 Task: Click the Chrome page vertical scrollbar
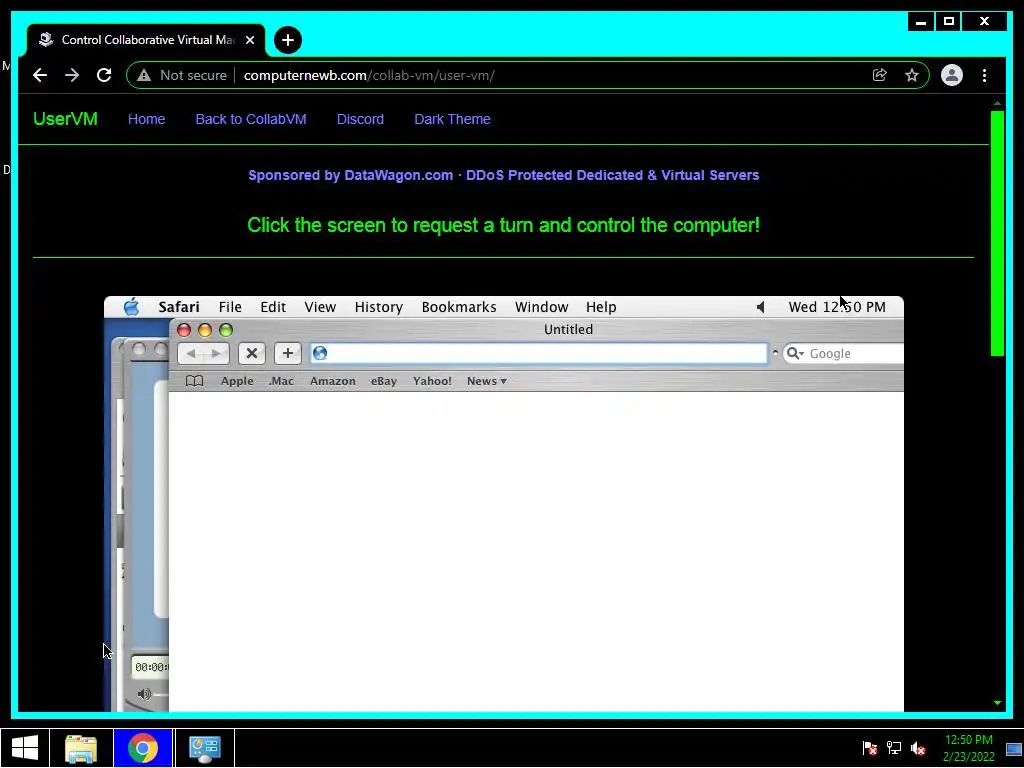point(997,233)
